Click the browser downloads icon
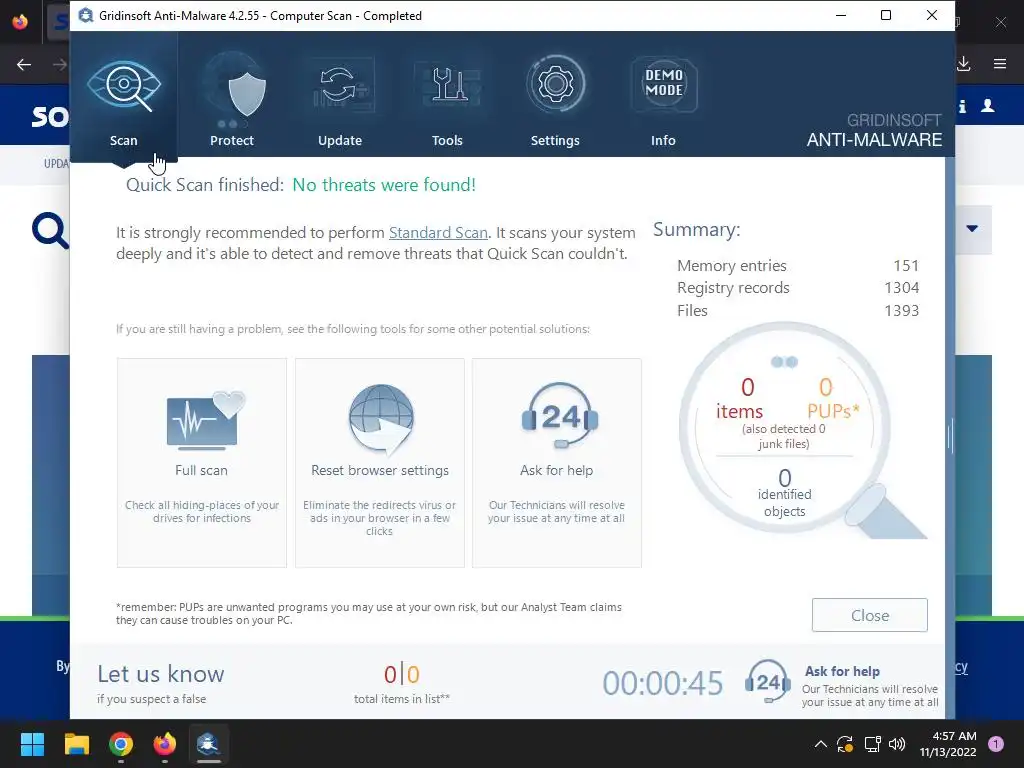The height and width of the screenshot is (768, 1024). 964,63
